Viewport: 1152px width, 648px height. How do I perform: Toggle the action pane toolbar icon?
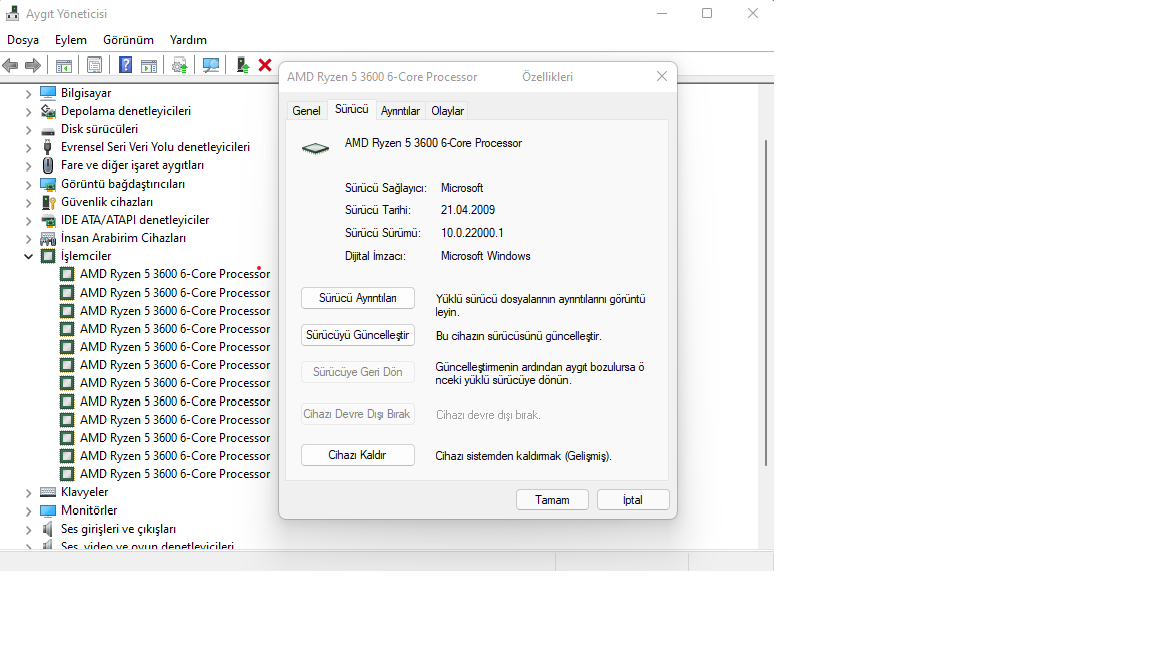click(149, 65)
